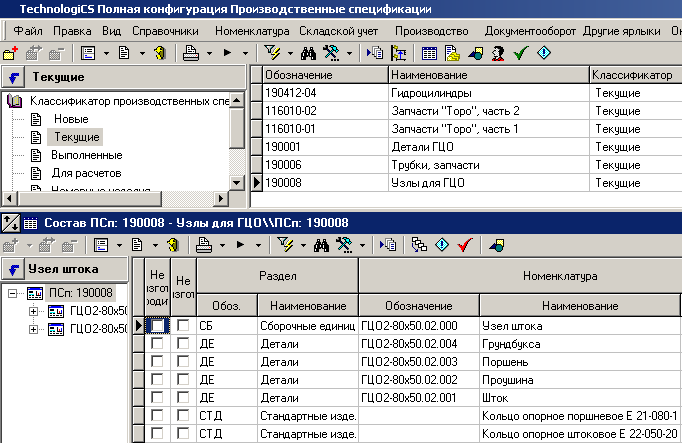
Task: Click the hammer tools icon in the top toolbar
Action: (331, 53)
